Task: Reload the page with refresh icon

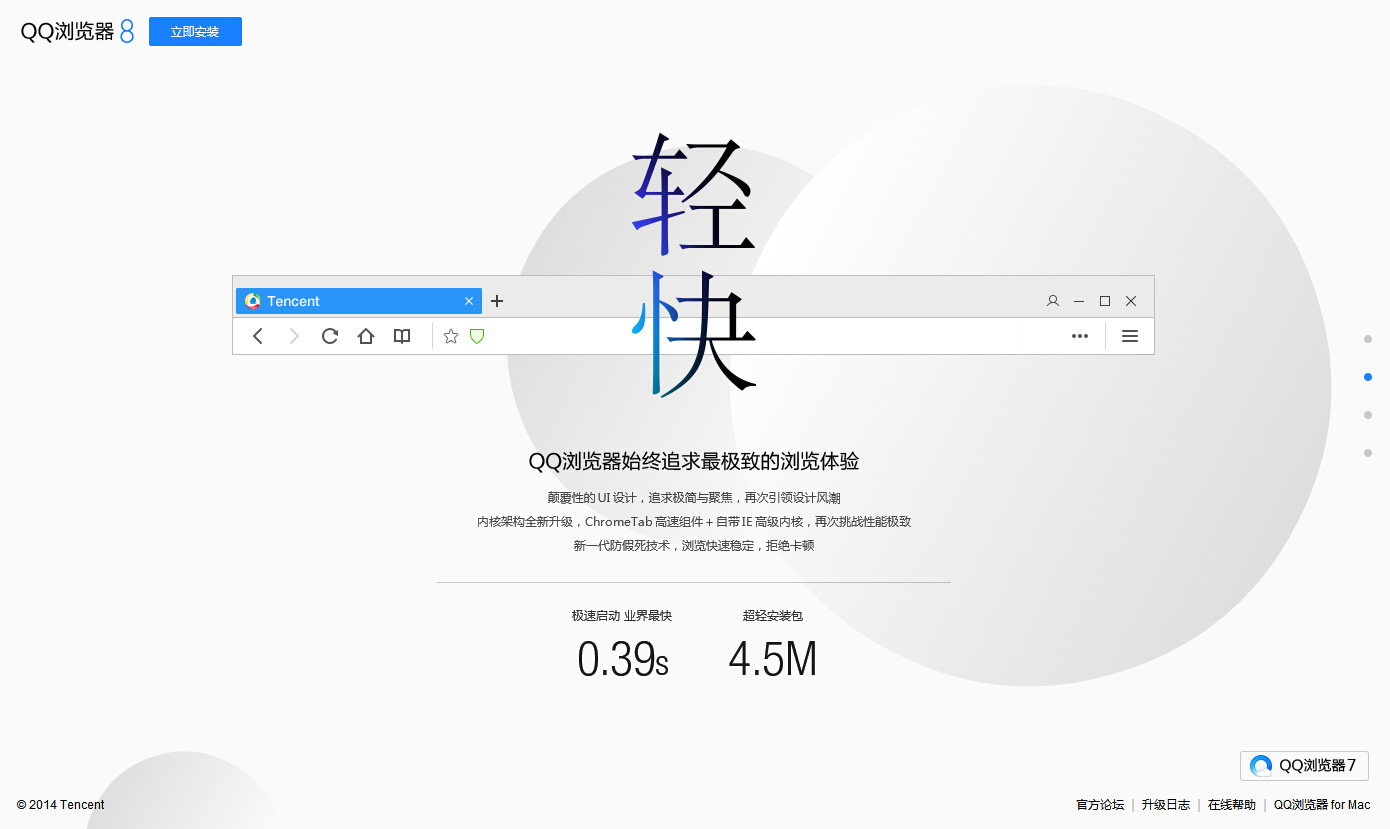Action: (330, 336)
